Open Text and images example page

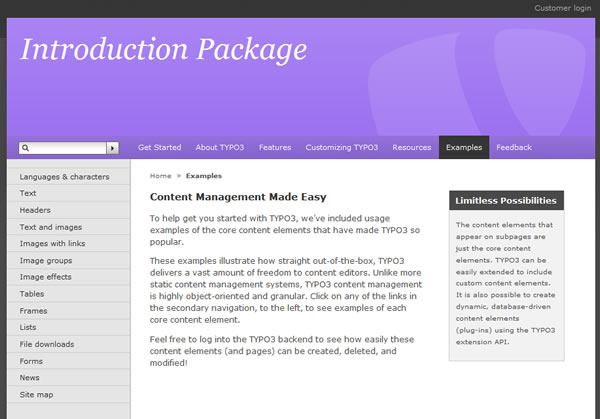[51, 227]
